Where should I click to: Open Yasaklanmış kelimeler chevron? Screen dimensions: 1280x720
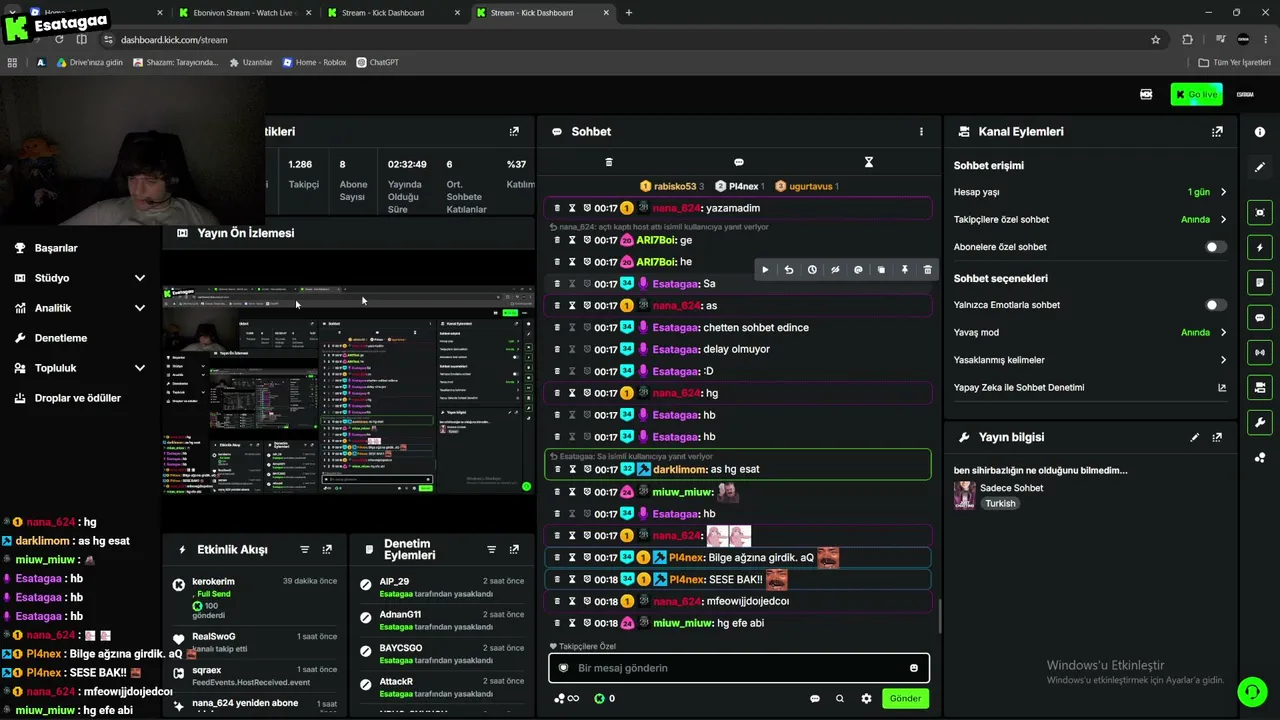(x=1223, y=360)
